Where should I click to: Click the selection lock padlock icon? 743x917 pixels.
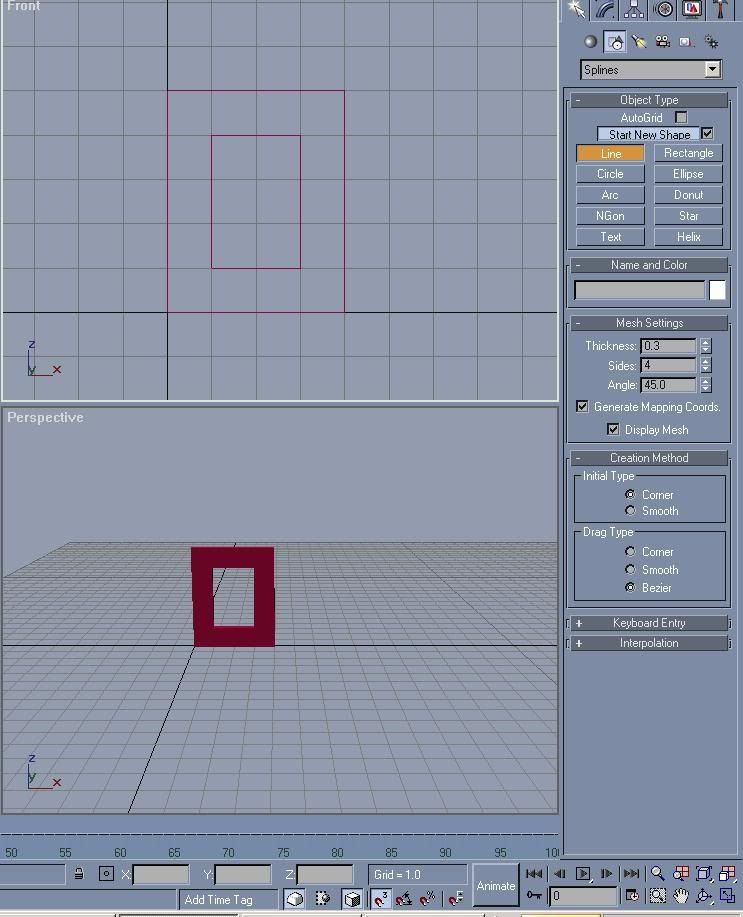point(78,874)
